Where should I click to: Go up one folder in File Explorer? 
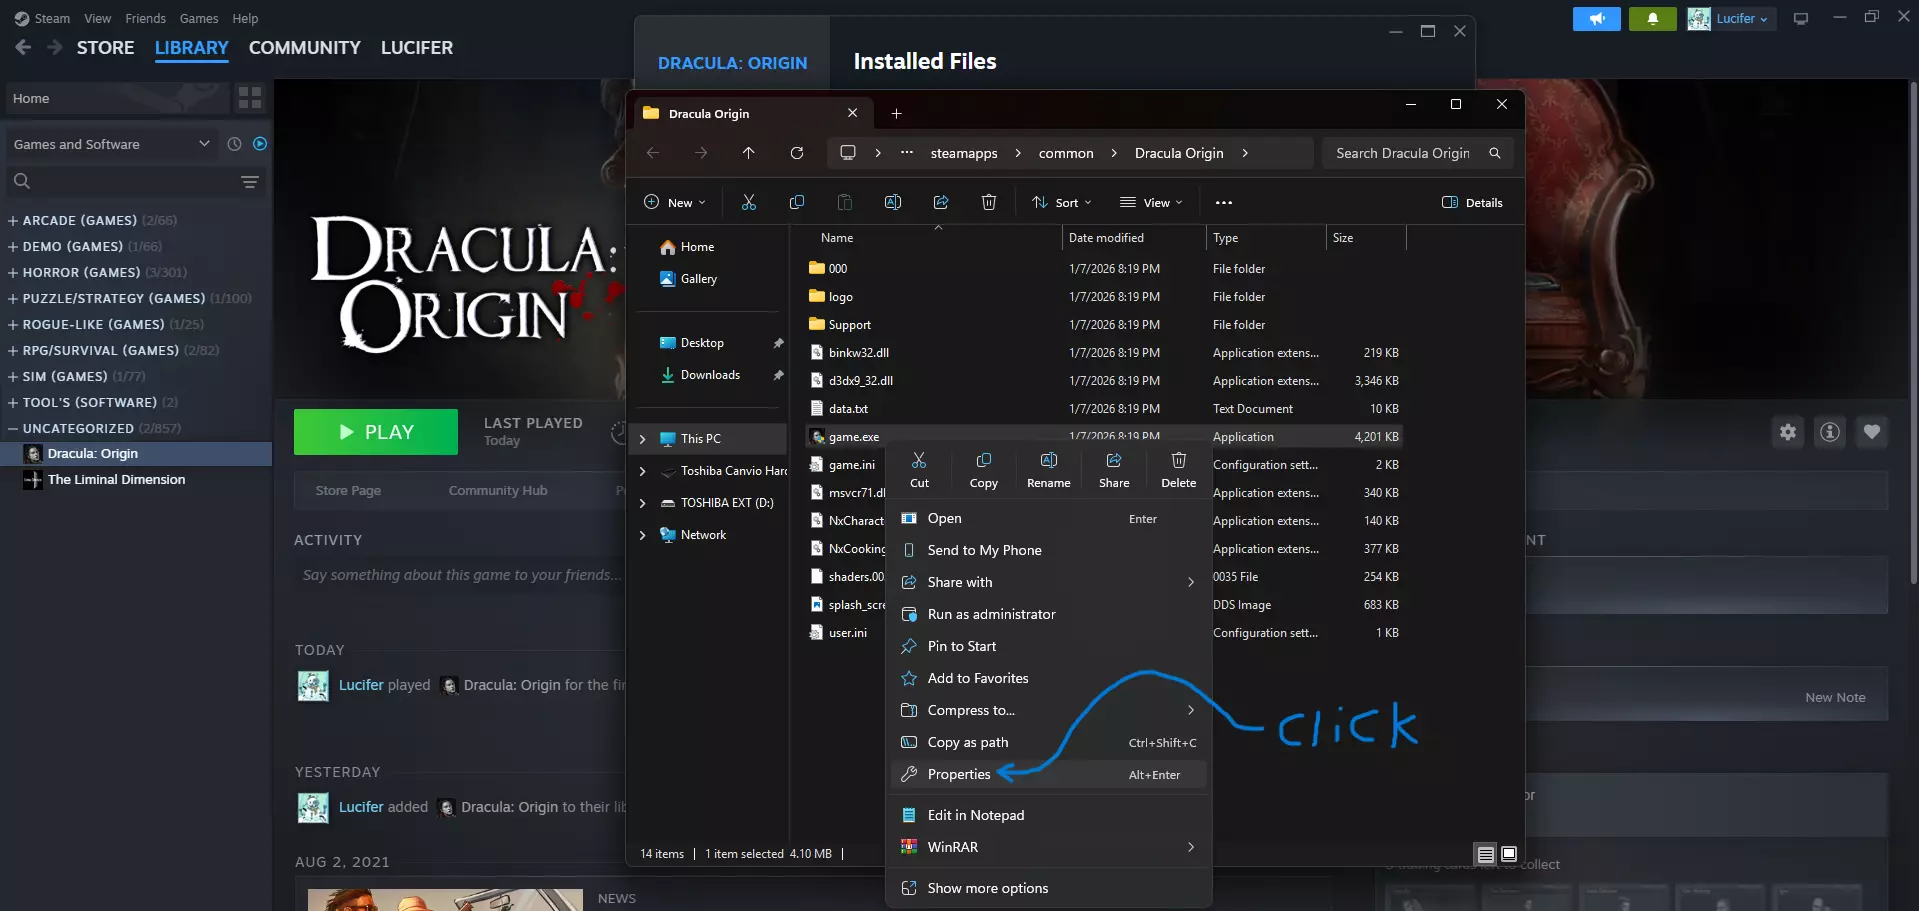click(749, 153)
